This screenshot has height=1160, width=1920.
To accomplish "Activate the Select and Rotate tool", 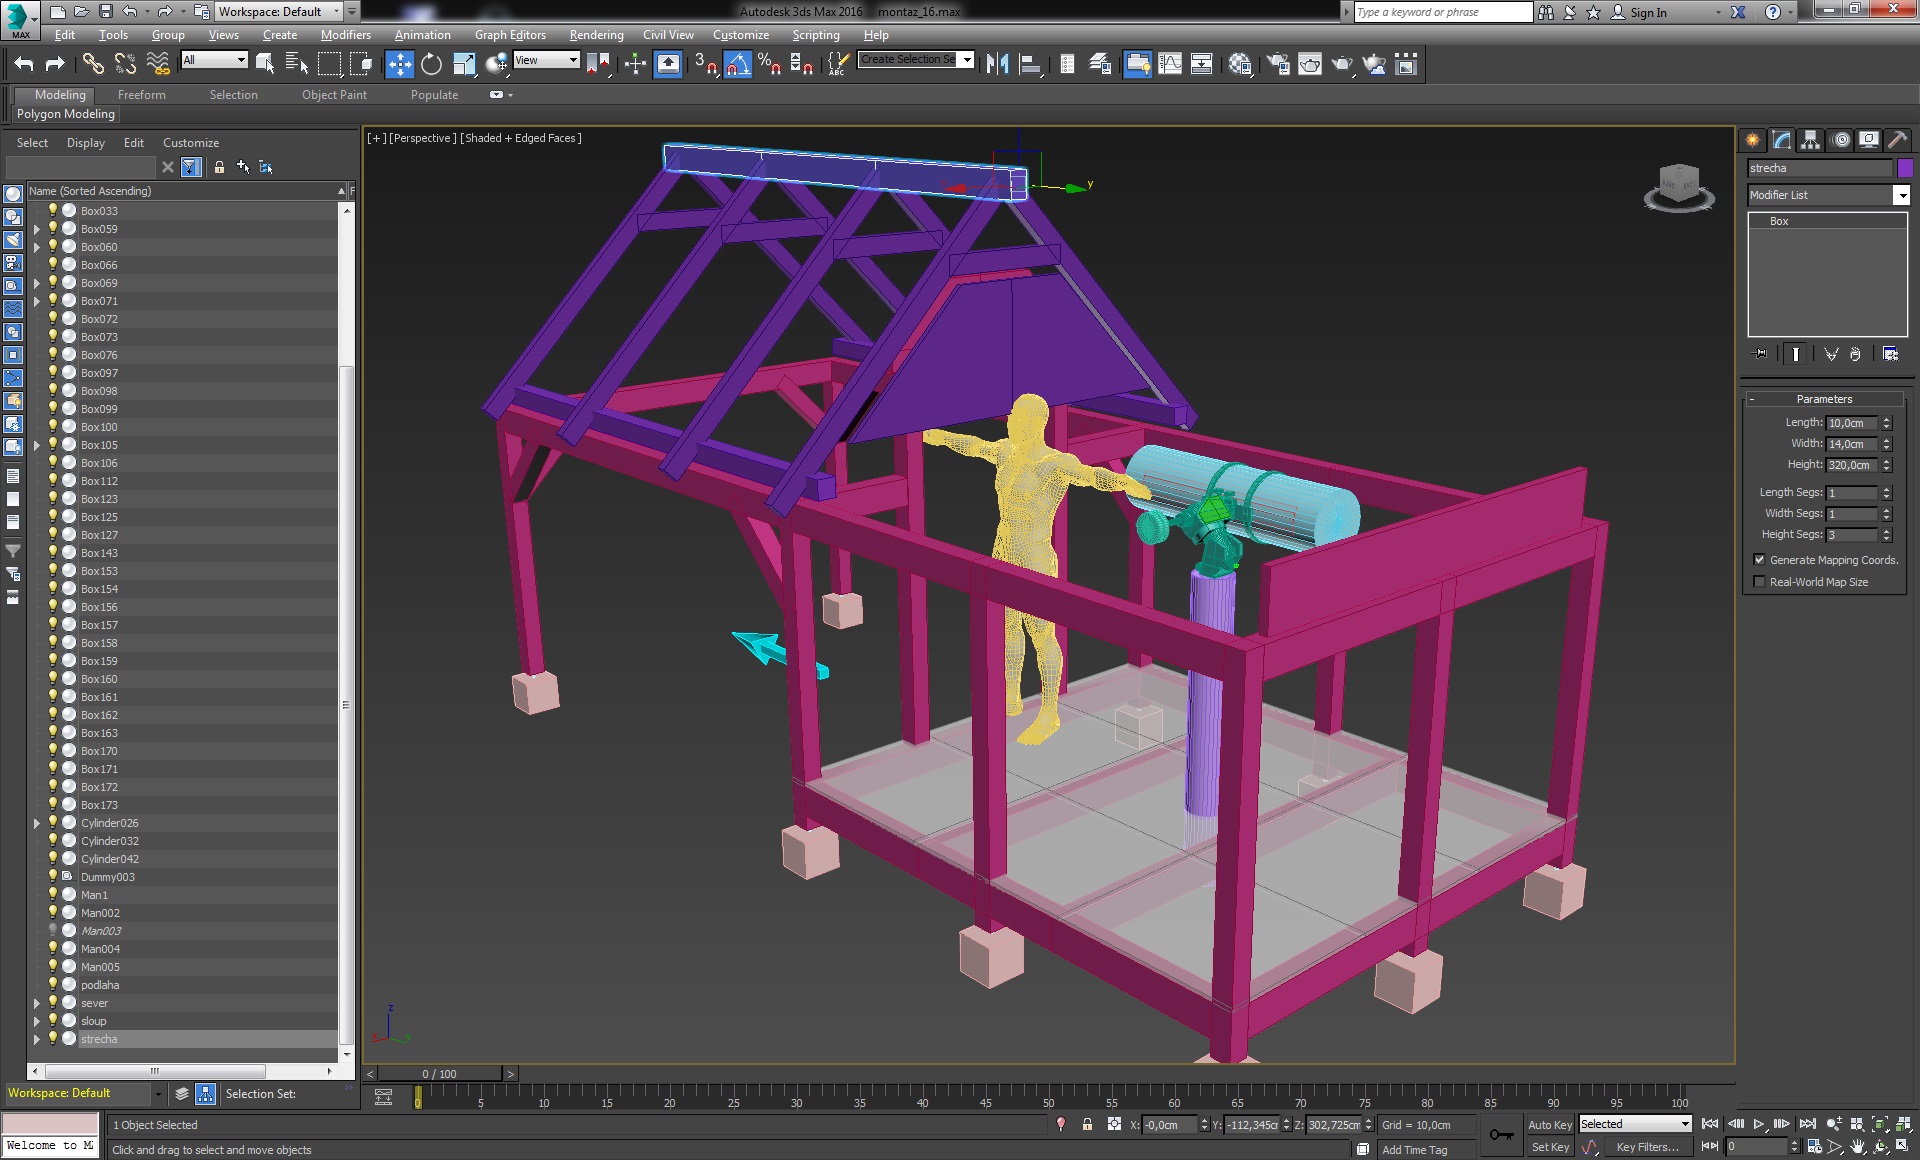I will coord(431,64).
